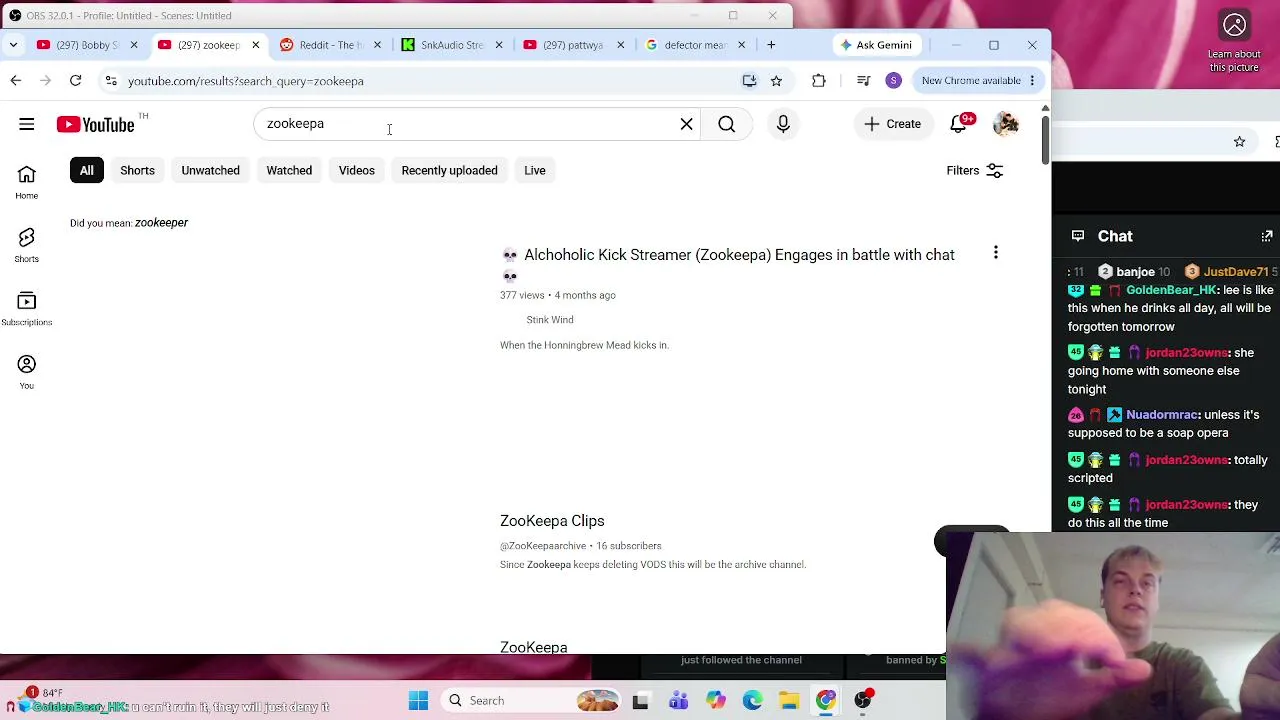Open the three-dot menu for the Alchoholic Kick Streamer video
Screen dimensions: 1280x720
(x=996, y=253)
